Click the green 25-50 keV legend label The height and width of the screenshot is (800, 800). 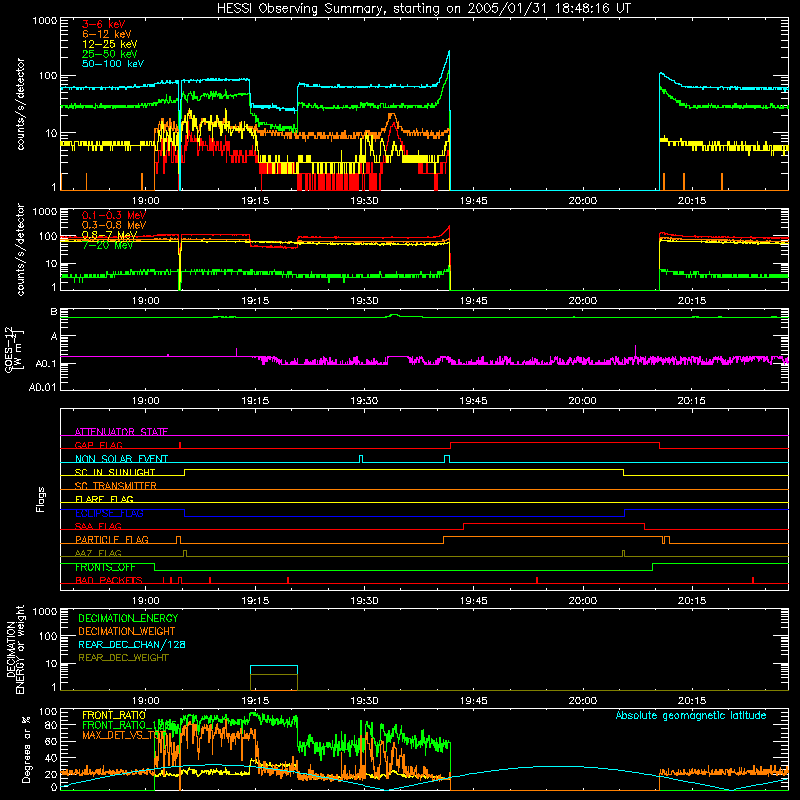pos(109,54)
